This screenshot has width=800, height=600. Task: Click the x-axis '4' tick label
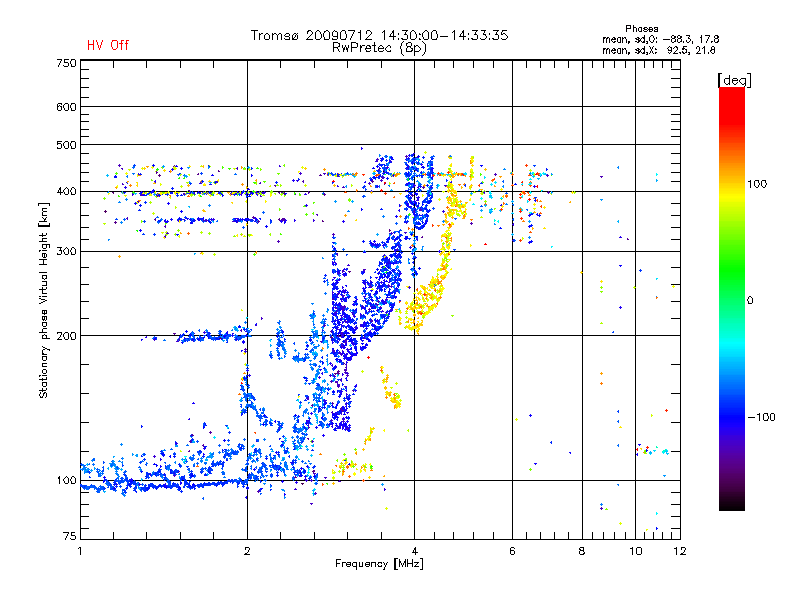415,551
